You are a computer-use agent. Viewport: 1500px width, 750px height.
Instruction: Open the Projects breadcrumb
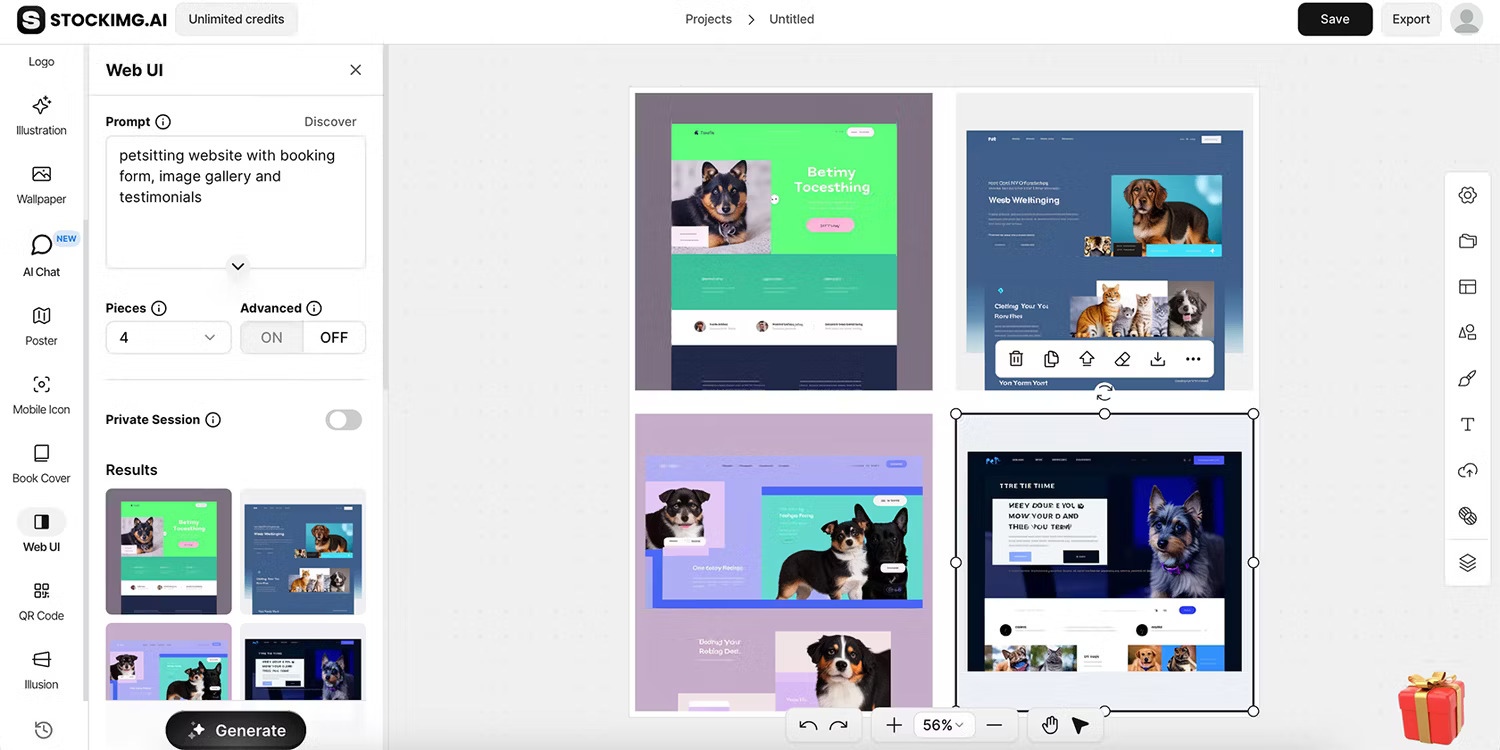click(708, 19)
